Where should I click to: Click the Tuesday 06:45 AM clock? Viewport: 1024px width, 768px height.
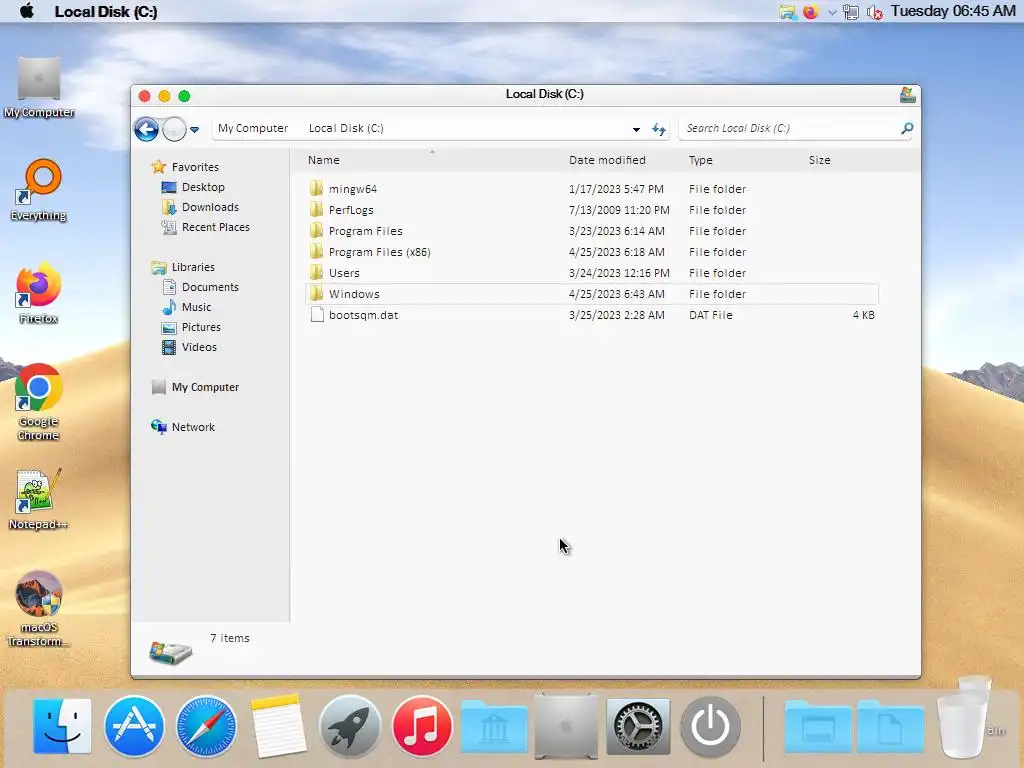tap(953, 11)
